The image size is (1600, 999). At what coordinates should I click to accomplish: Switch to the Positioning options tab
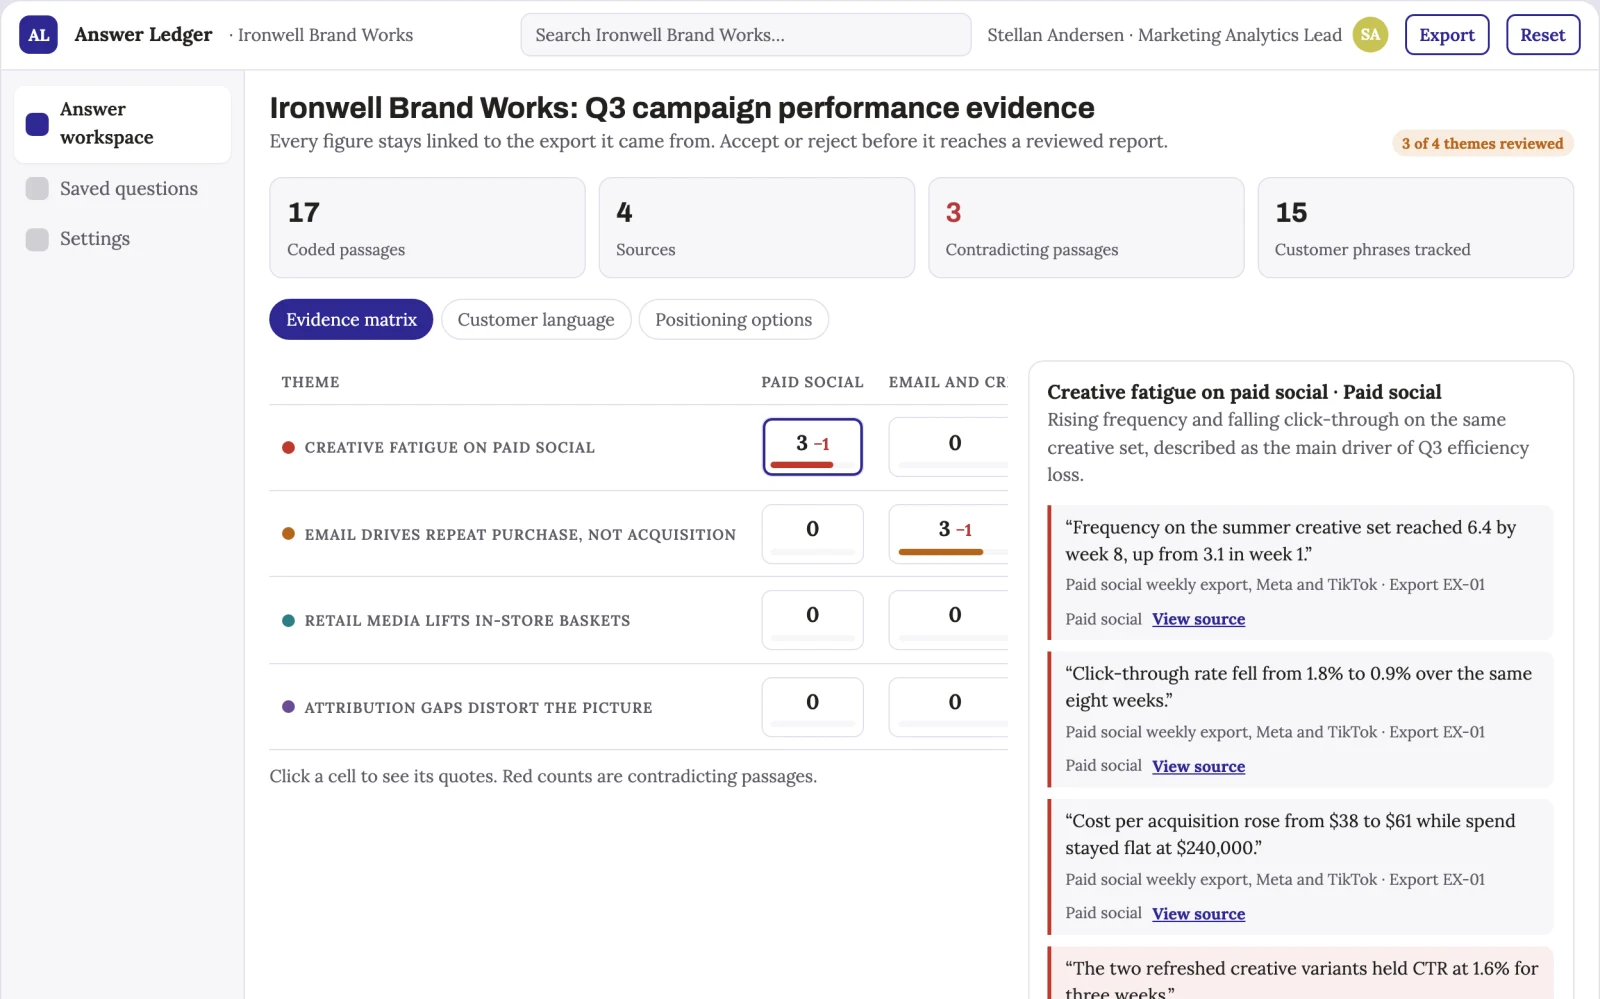tap(734, 320)
